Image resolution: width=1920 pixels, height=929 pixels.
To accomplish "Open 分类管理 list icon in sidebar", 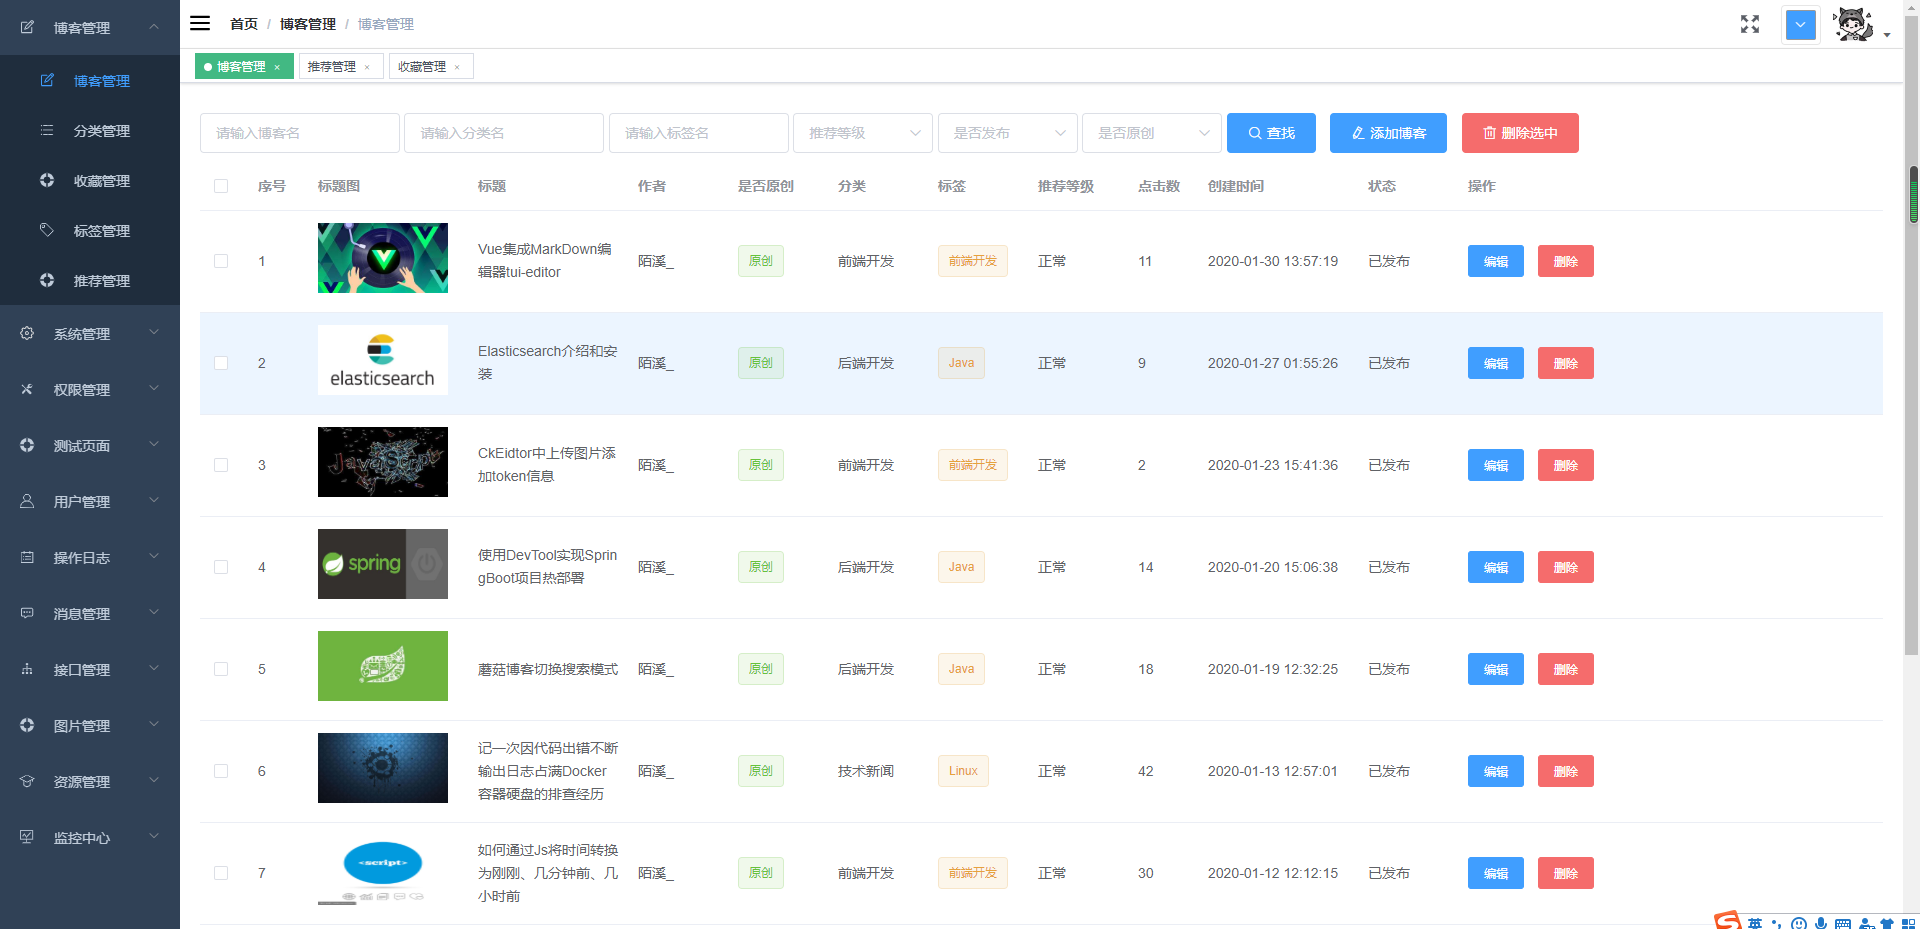I will click(47, 130).
